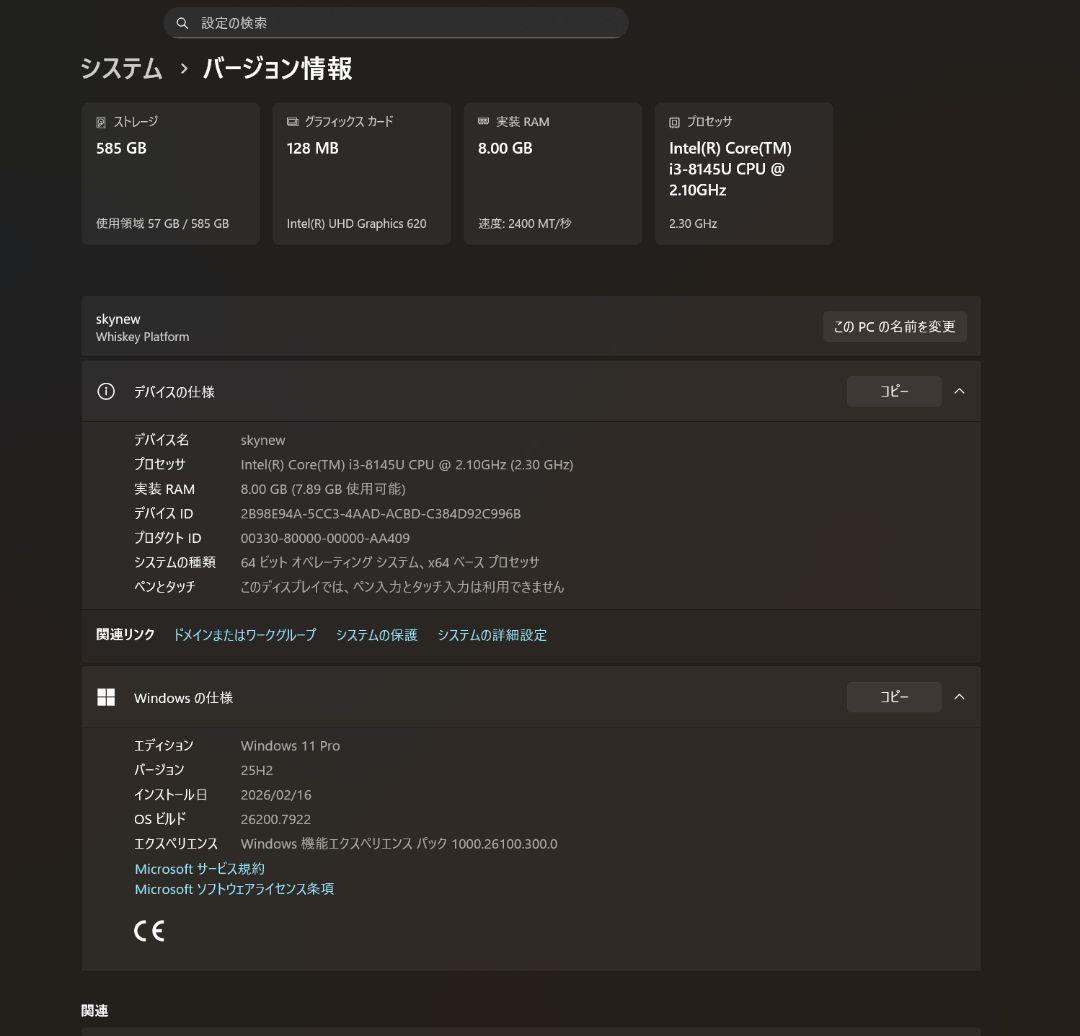Click the ストレージ card icon

pos(101,122)
